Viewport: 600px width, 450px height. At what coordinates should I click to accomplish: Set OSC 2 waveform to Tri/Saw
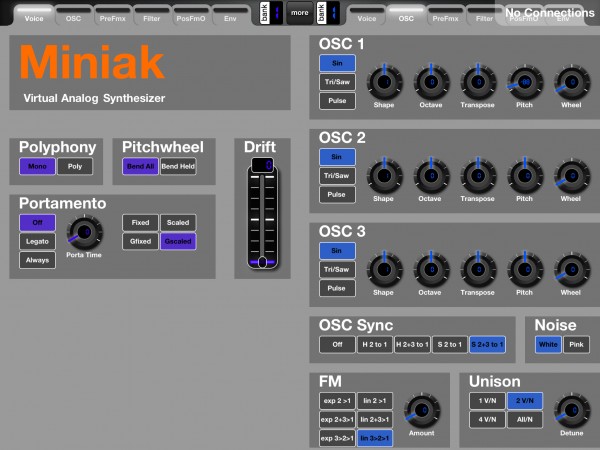337,176
